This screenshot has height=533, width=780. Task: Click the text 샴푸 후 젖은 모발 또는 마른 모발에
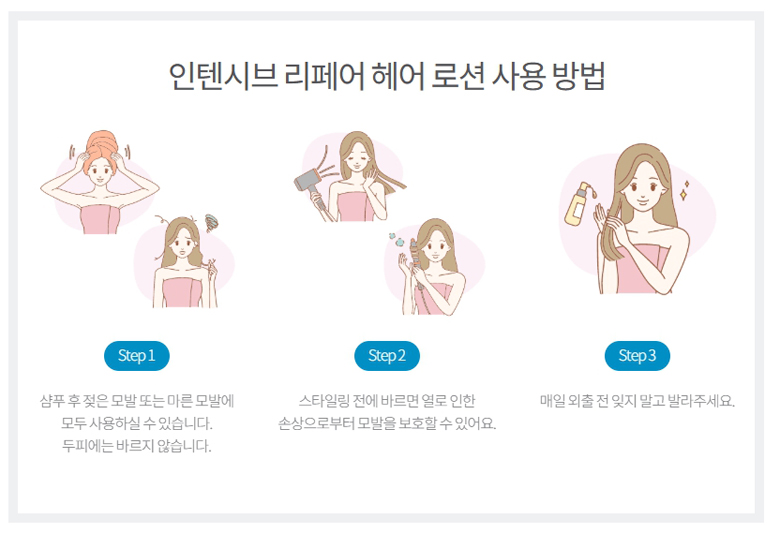pyautogui.click(x=137, y=401)
